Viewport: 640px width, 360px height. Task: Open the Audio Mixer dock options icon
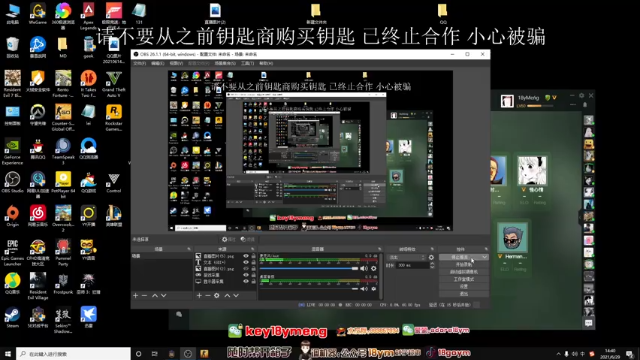click(380, 249)
